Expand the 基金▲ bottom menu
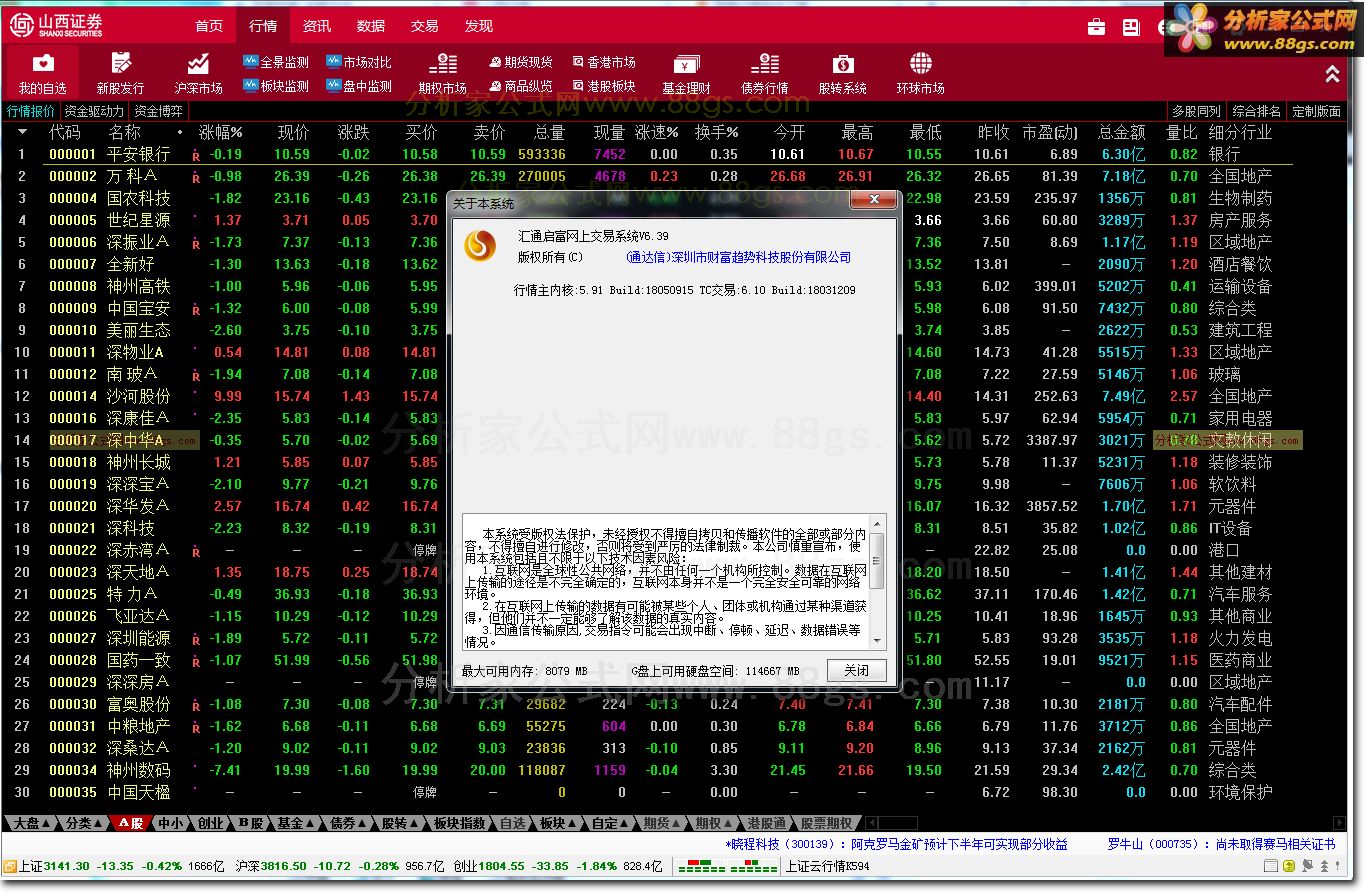Screen dimensions: 1366x893 click(x=297, y=823)
